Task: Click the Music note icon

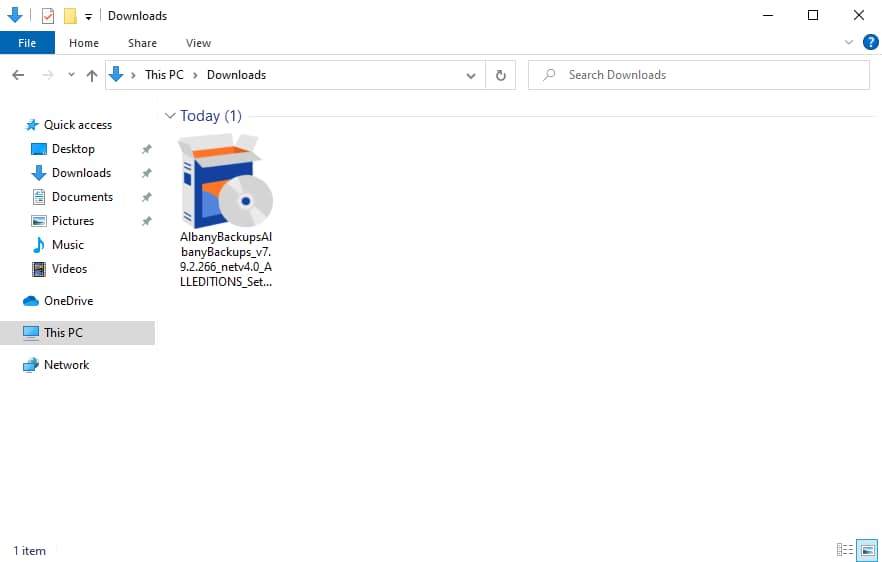Action: point(38,245)
